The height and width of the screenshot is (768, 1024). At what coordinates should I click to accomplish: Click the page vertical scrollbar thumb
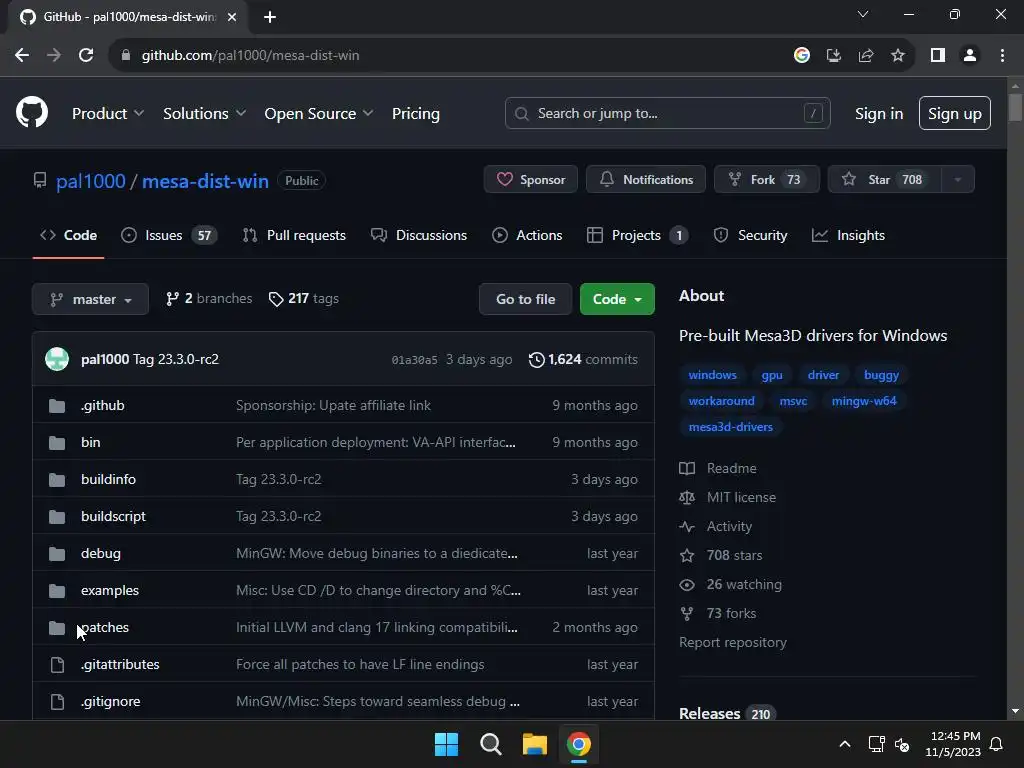pyautogui.click(x=1015, y=107)
